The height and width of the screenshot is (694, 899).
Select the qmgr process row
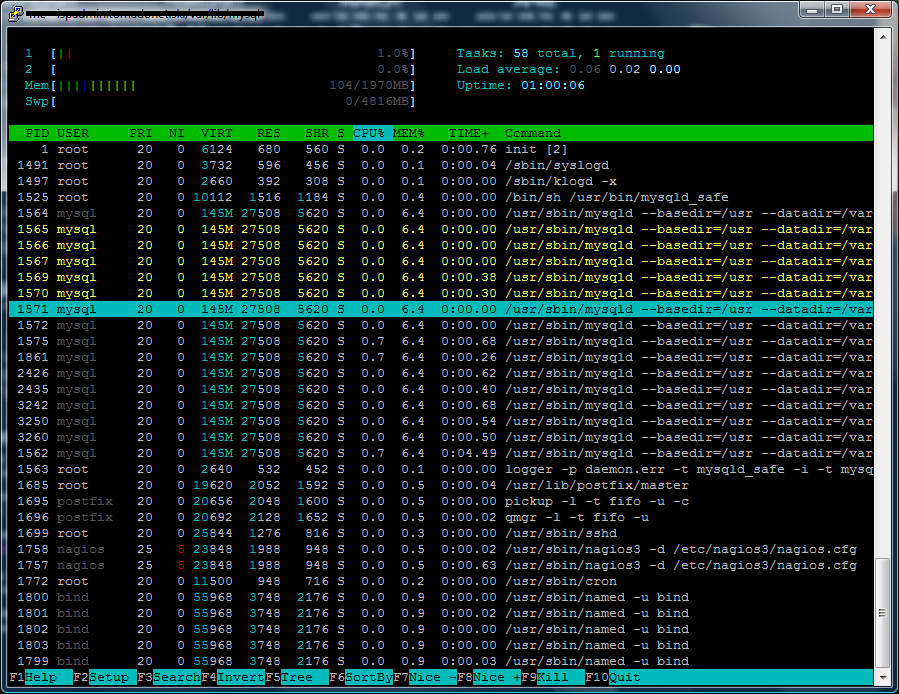(441, 517)
